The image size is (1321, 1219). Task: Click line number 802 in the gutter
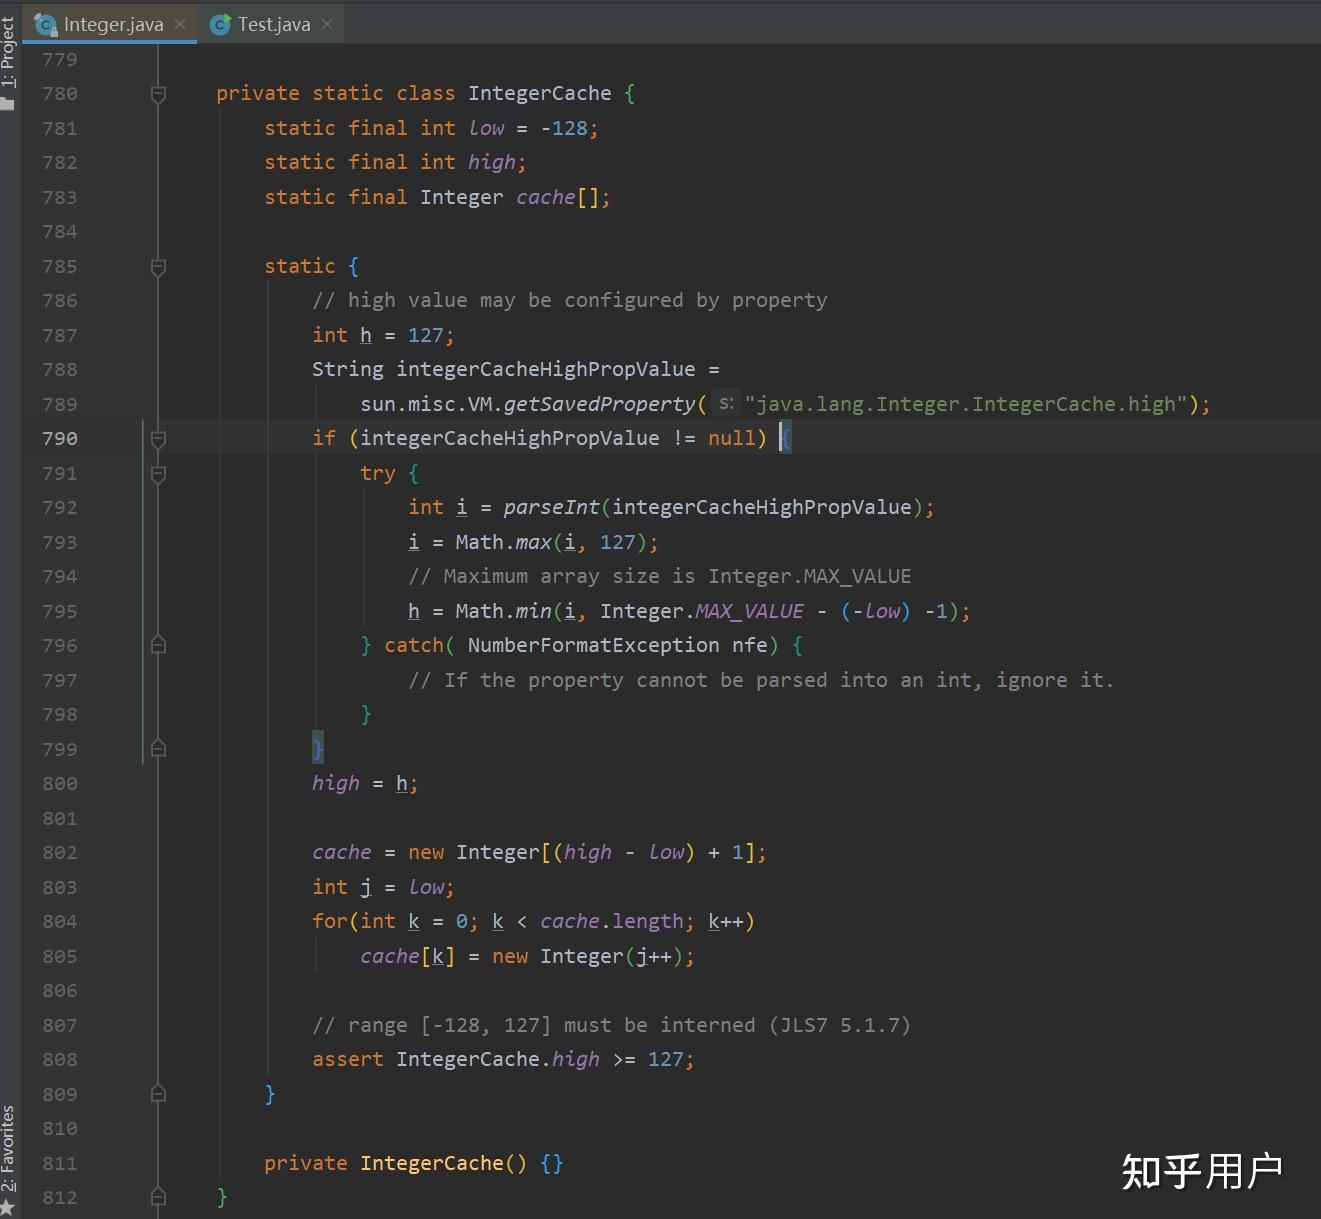tap(60, 852)
